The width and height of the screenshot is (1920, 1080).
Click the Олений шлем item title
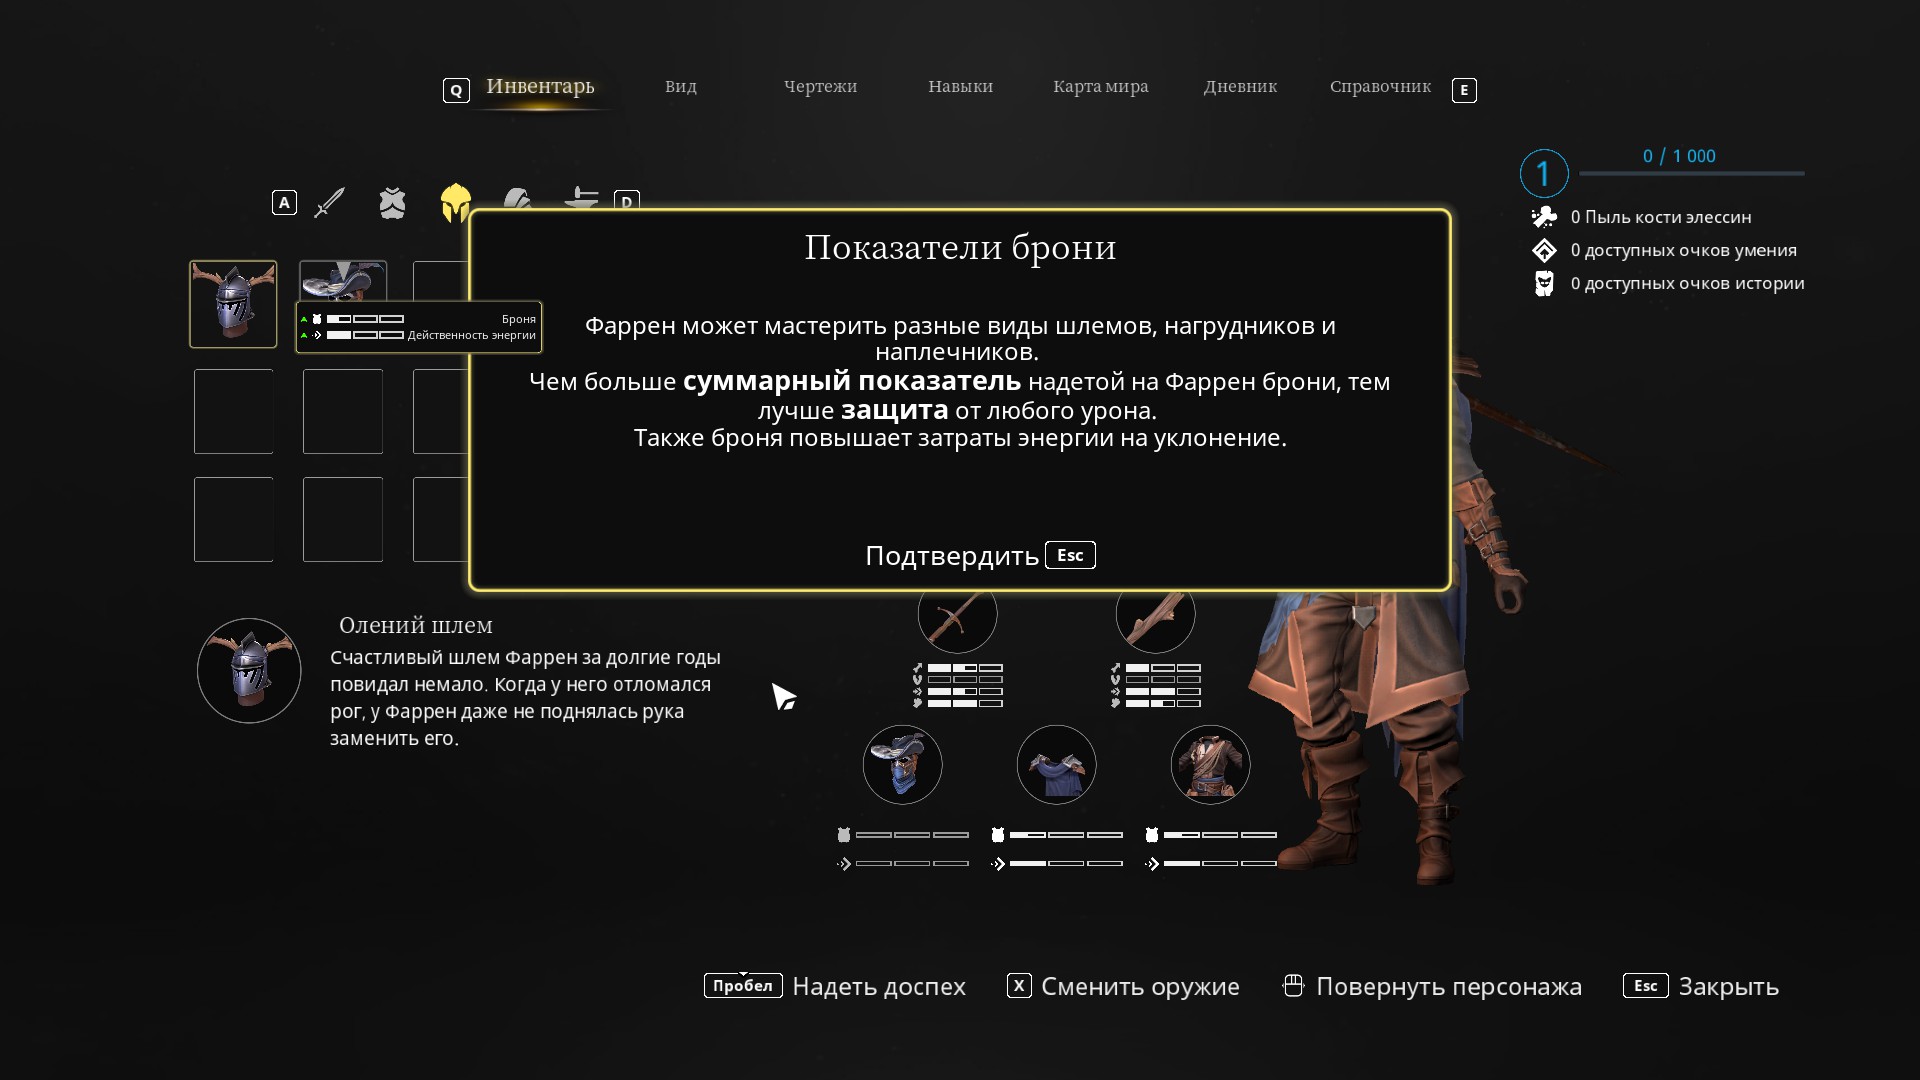[x=416, y=626]
